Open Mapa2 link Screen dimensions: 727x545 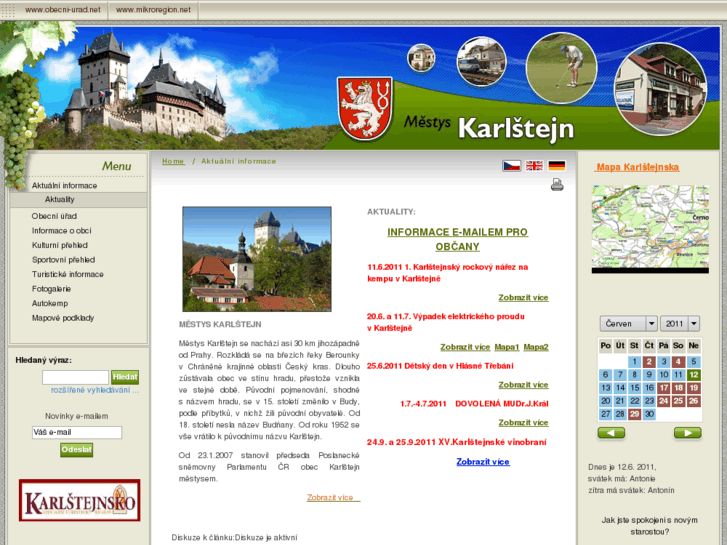536,347
